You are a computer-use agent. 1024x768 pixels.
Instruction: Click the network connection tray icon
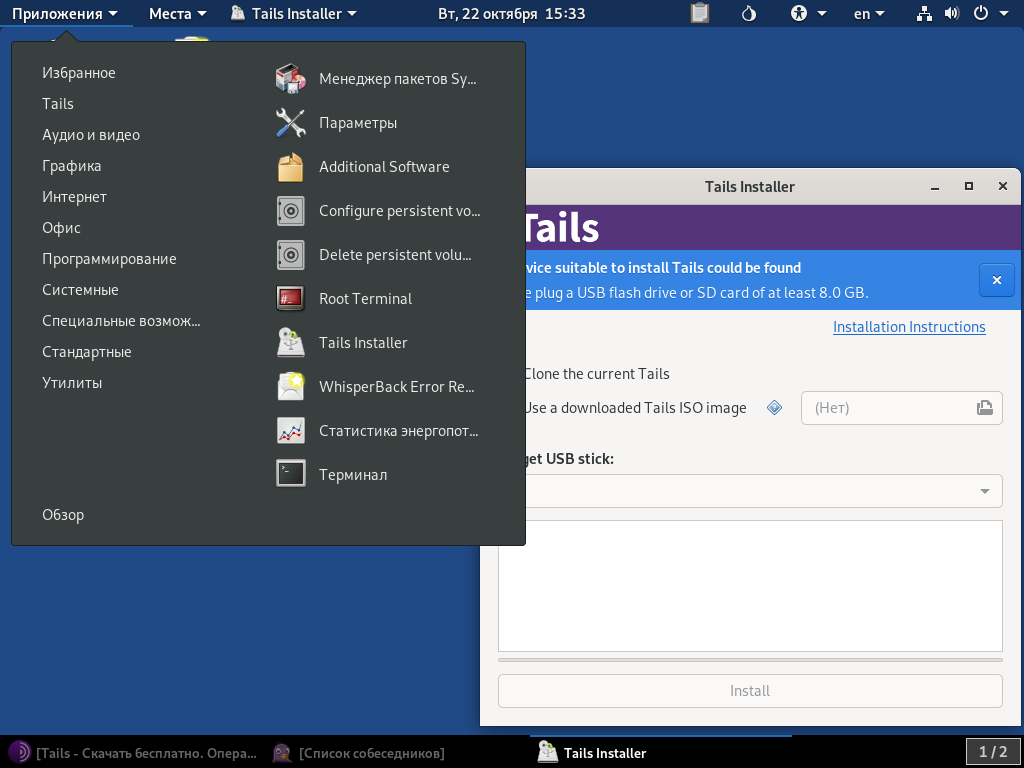924,13
